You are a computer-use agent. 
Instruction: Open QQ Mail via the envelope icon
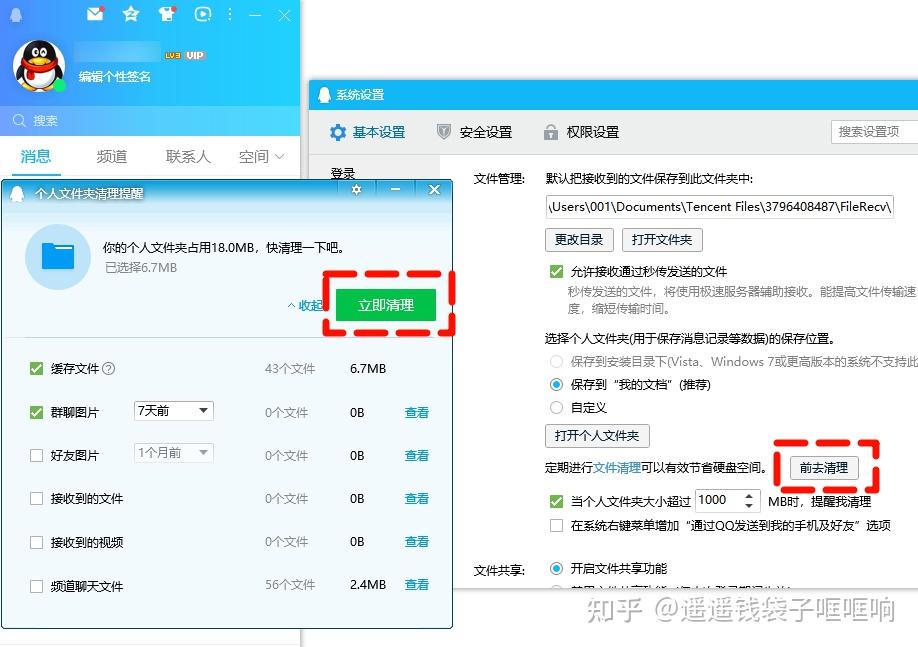point(95,14)
